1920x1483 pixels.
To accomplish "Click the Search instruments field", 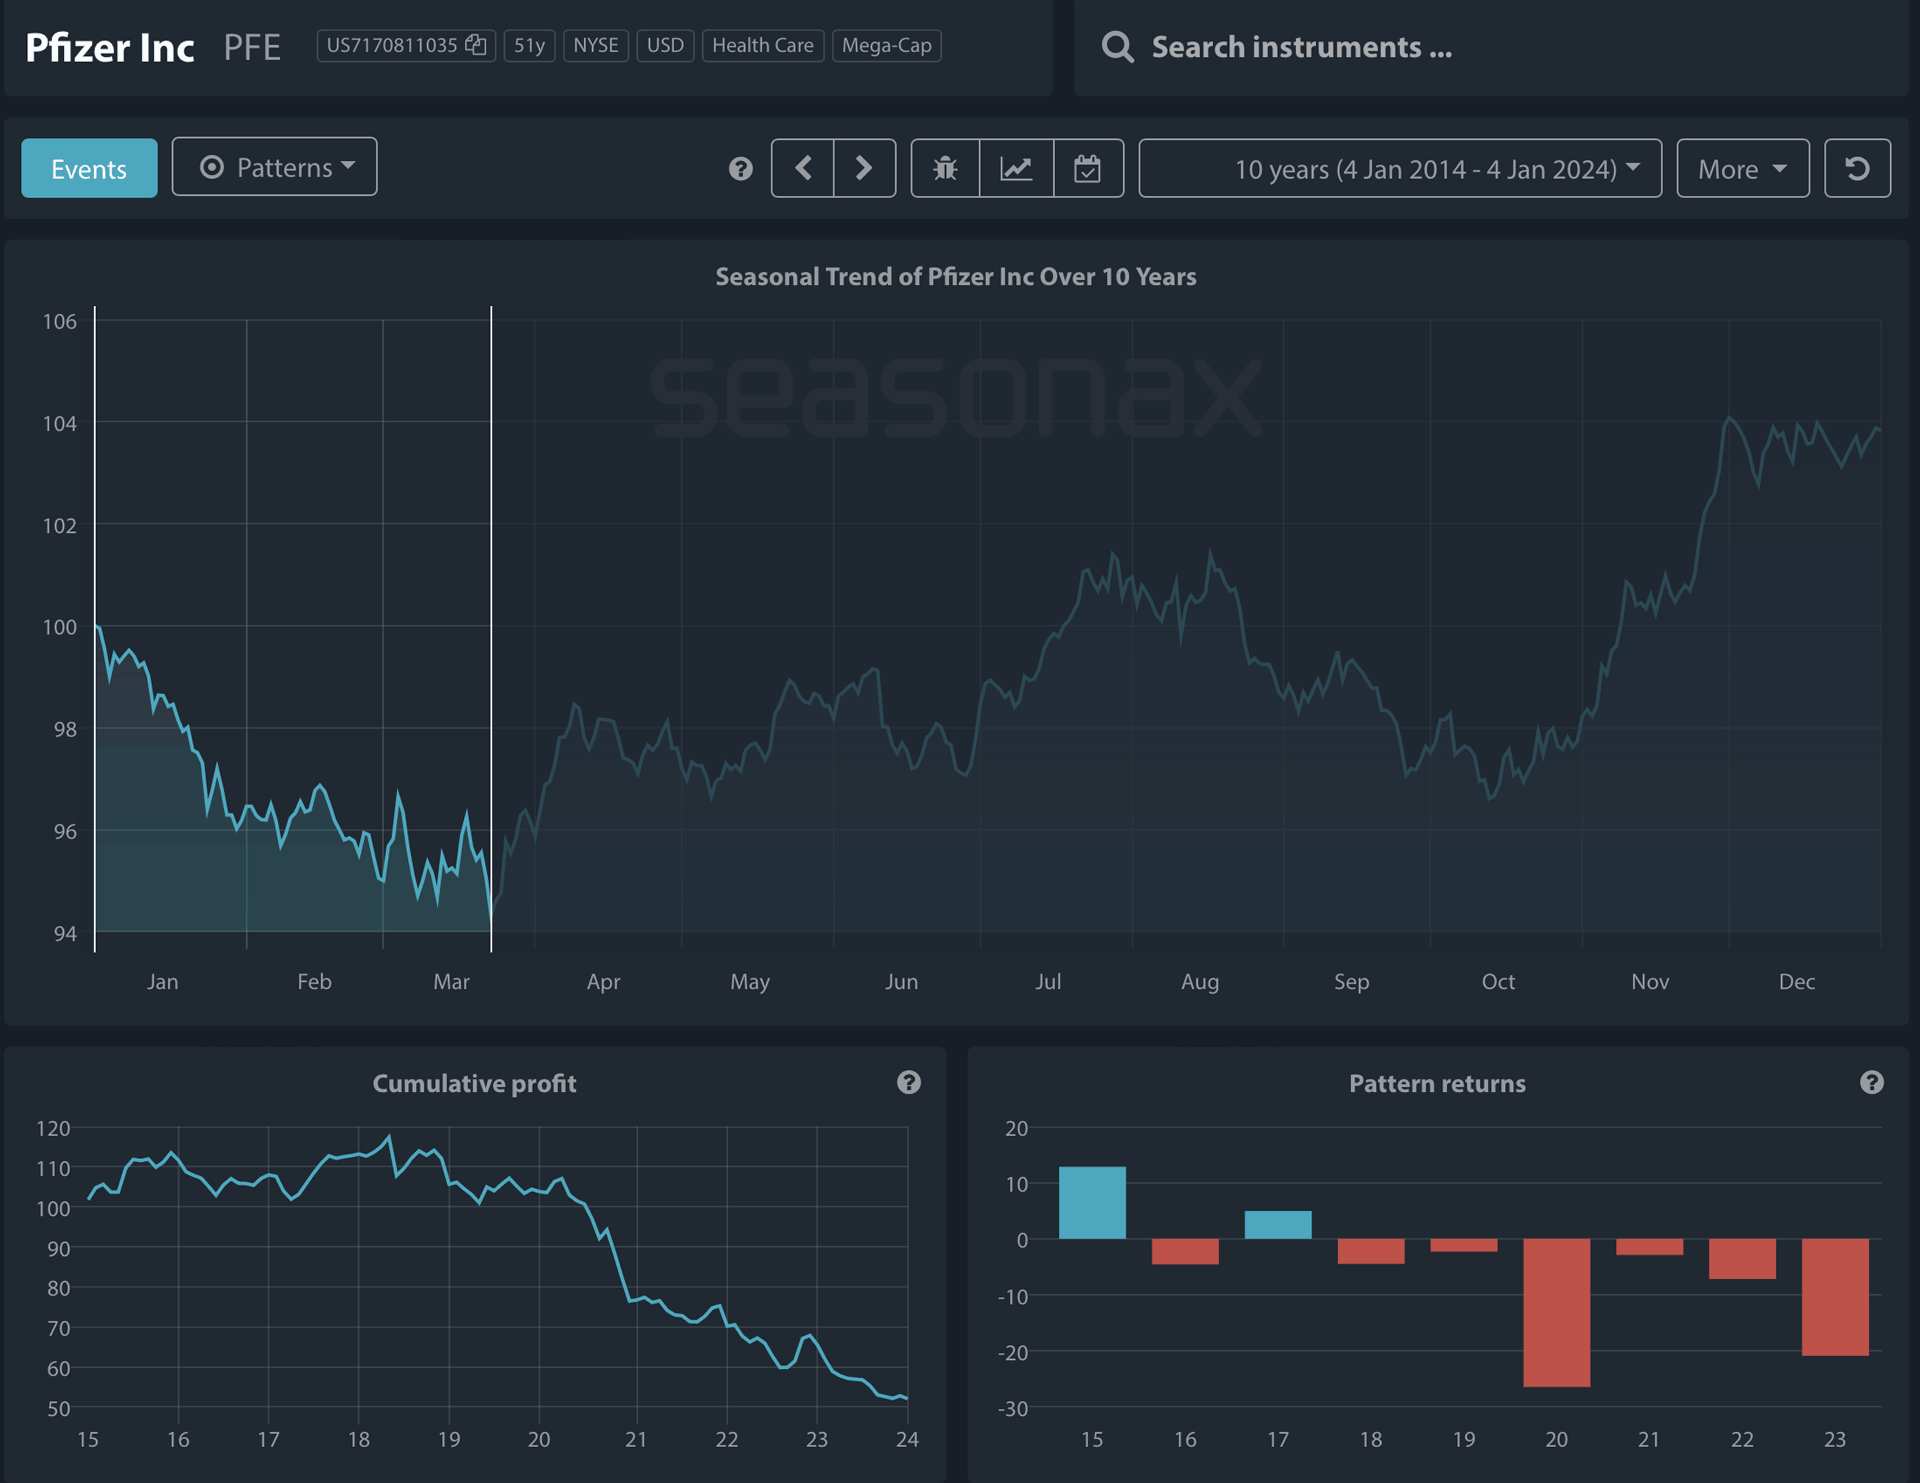I will [x=1490, y=47].
